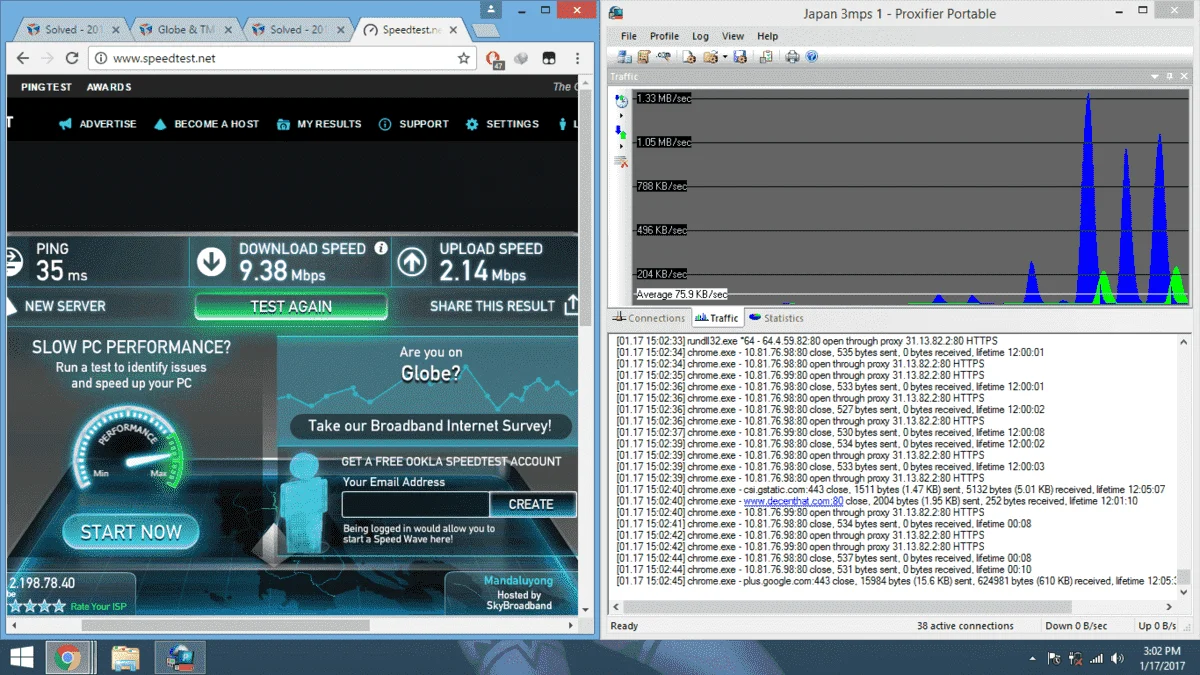Close the Traffic pane with its X
The width and height of the screenshot is (1200, 675).
tap(1182, 77)
